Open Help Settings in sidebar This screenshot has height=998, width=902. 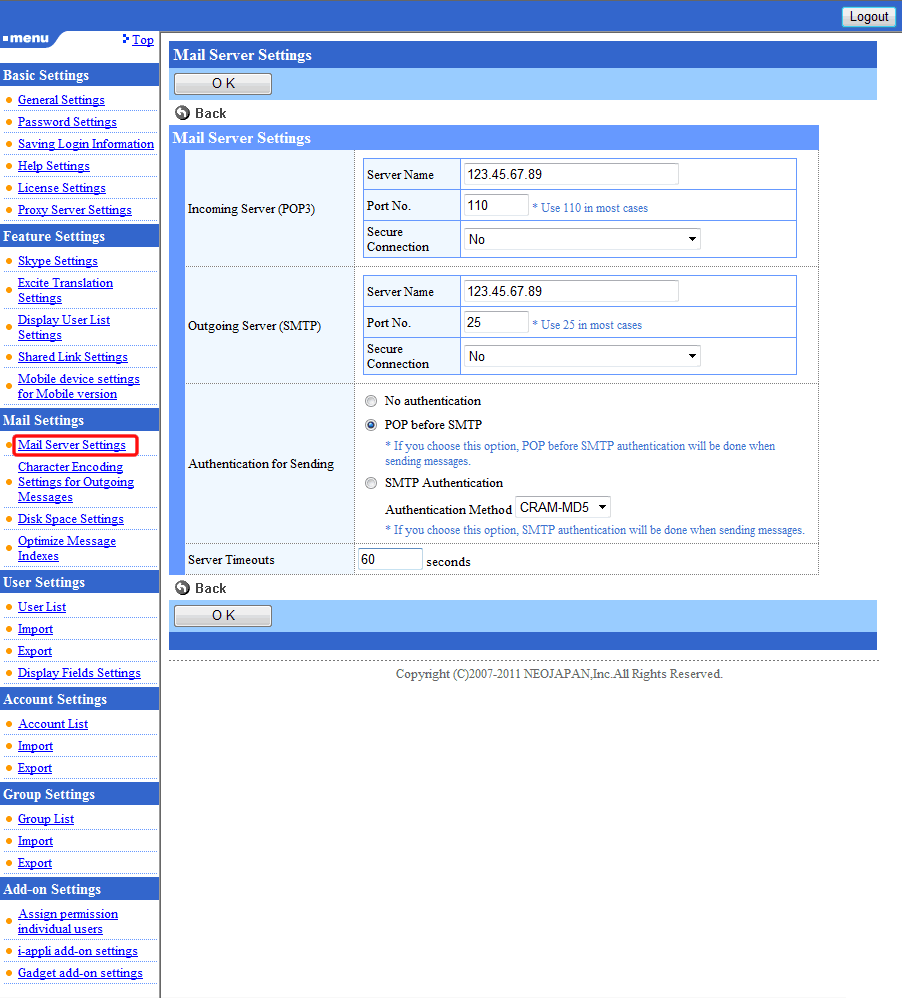click(x=53, y=165)
